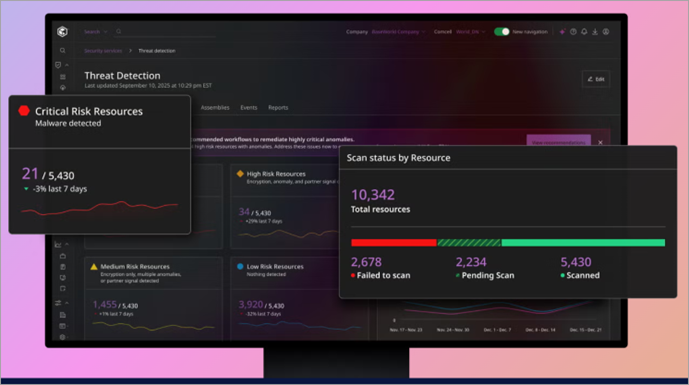This screenshot has width=689, height=385.
Task: Click the analytics chart icon in sidebar
Action: [x=58, y=244]
